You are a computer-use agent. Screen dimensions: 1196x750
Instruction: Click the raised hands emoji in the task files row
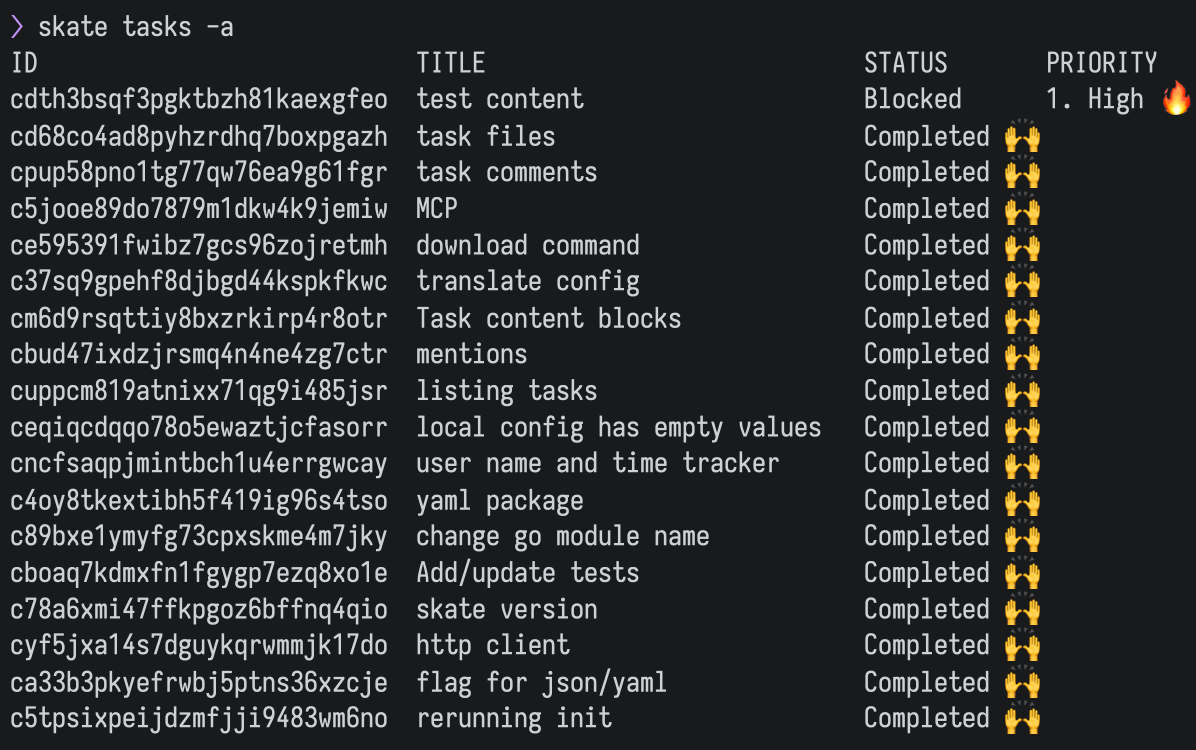(1022, 136)
